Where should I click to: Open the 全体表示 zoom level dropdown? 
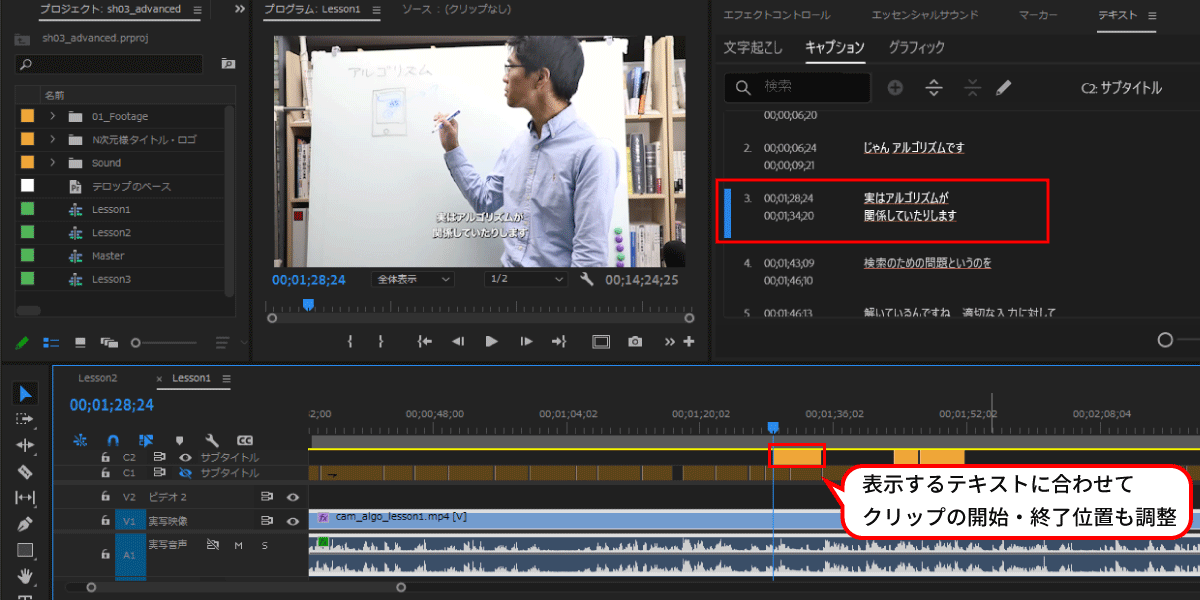click(x=412, y=280)
